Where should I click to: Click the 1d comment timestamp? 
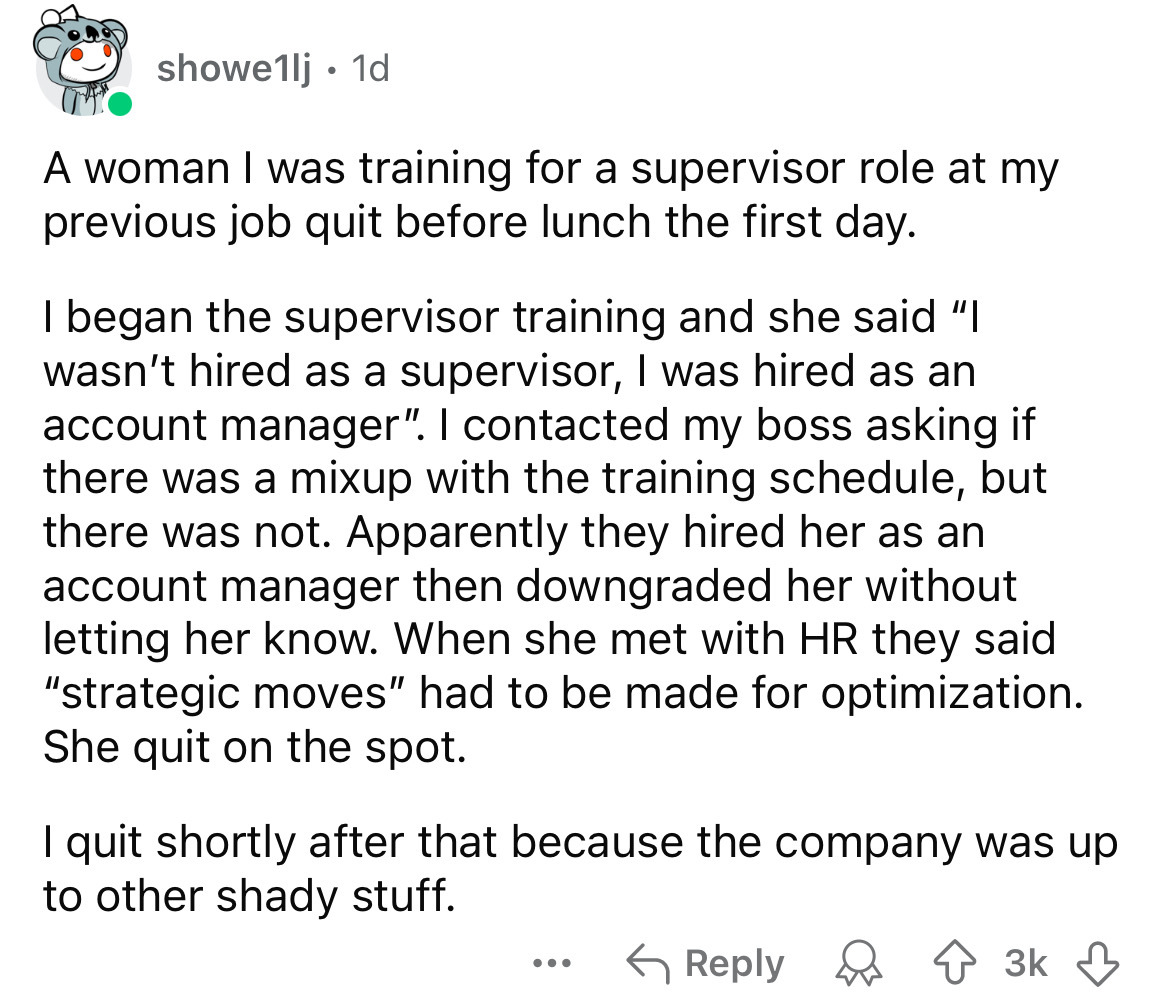368,68
